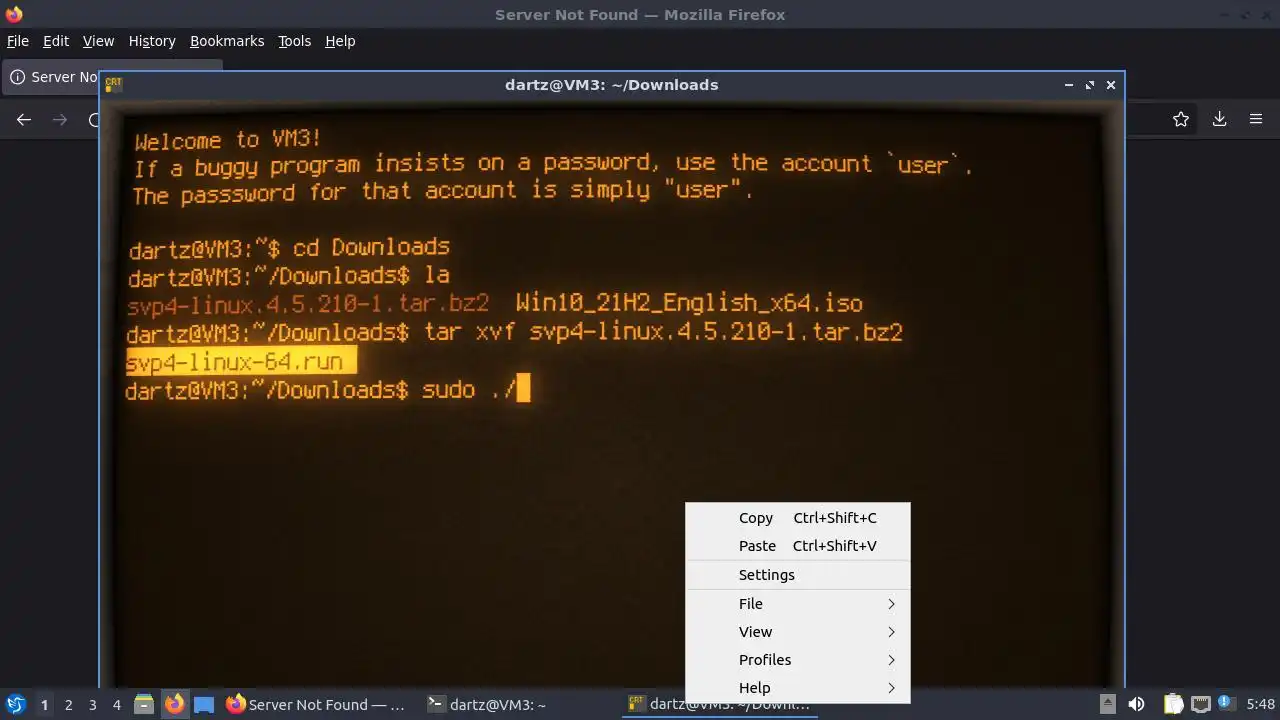
Task: Open Firefox Tools menu
Action: pos(295,41)
